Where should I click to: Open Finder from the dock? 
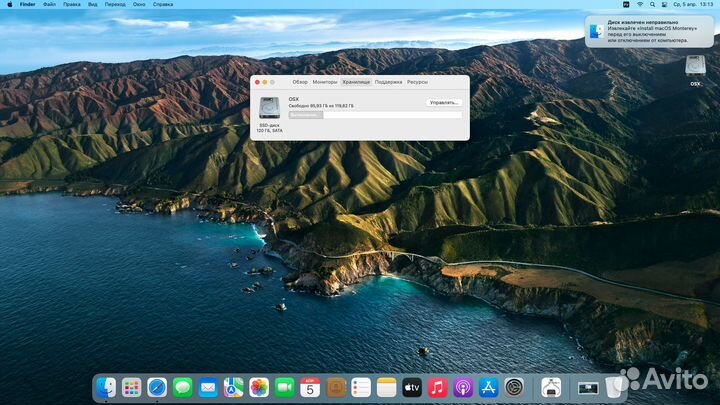coord(106,388)
